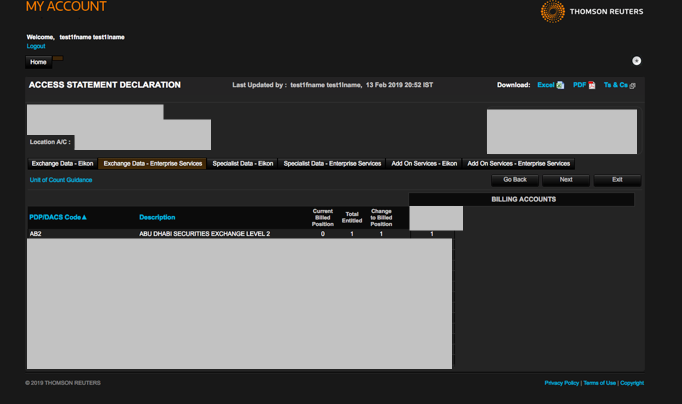Switch to Specialist Data - Eikon tab
This screenshot has width=682, height=404.
243,164
